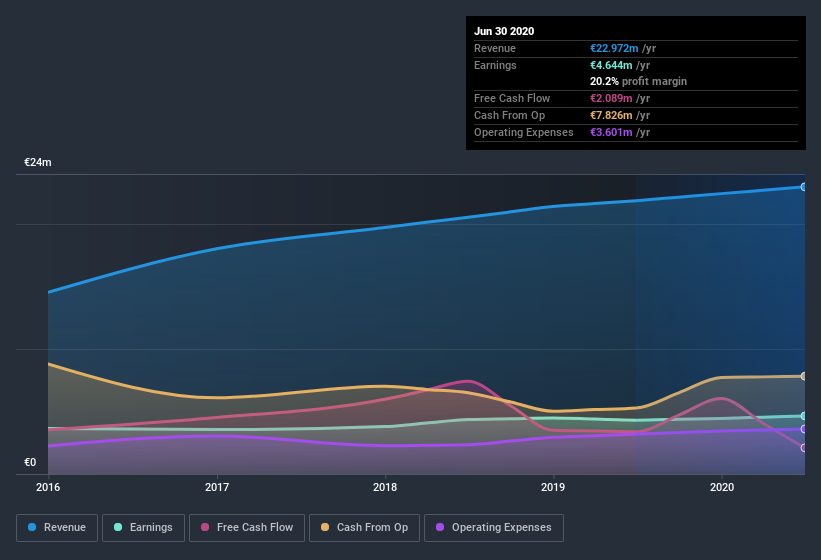Click the Earnings row label in the tooltip
This screenshot has width=821, height=560.
point(495,65)
